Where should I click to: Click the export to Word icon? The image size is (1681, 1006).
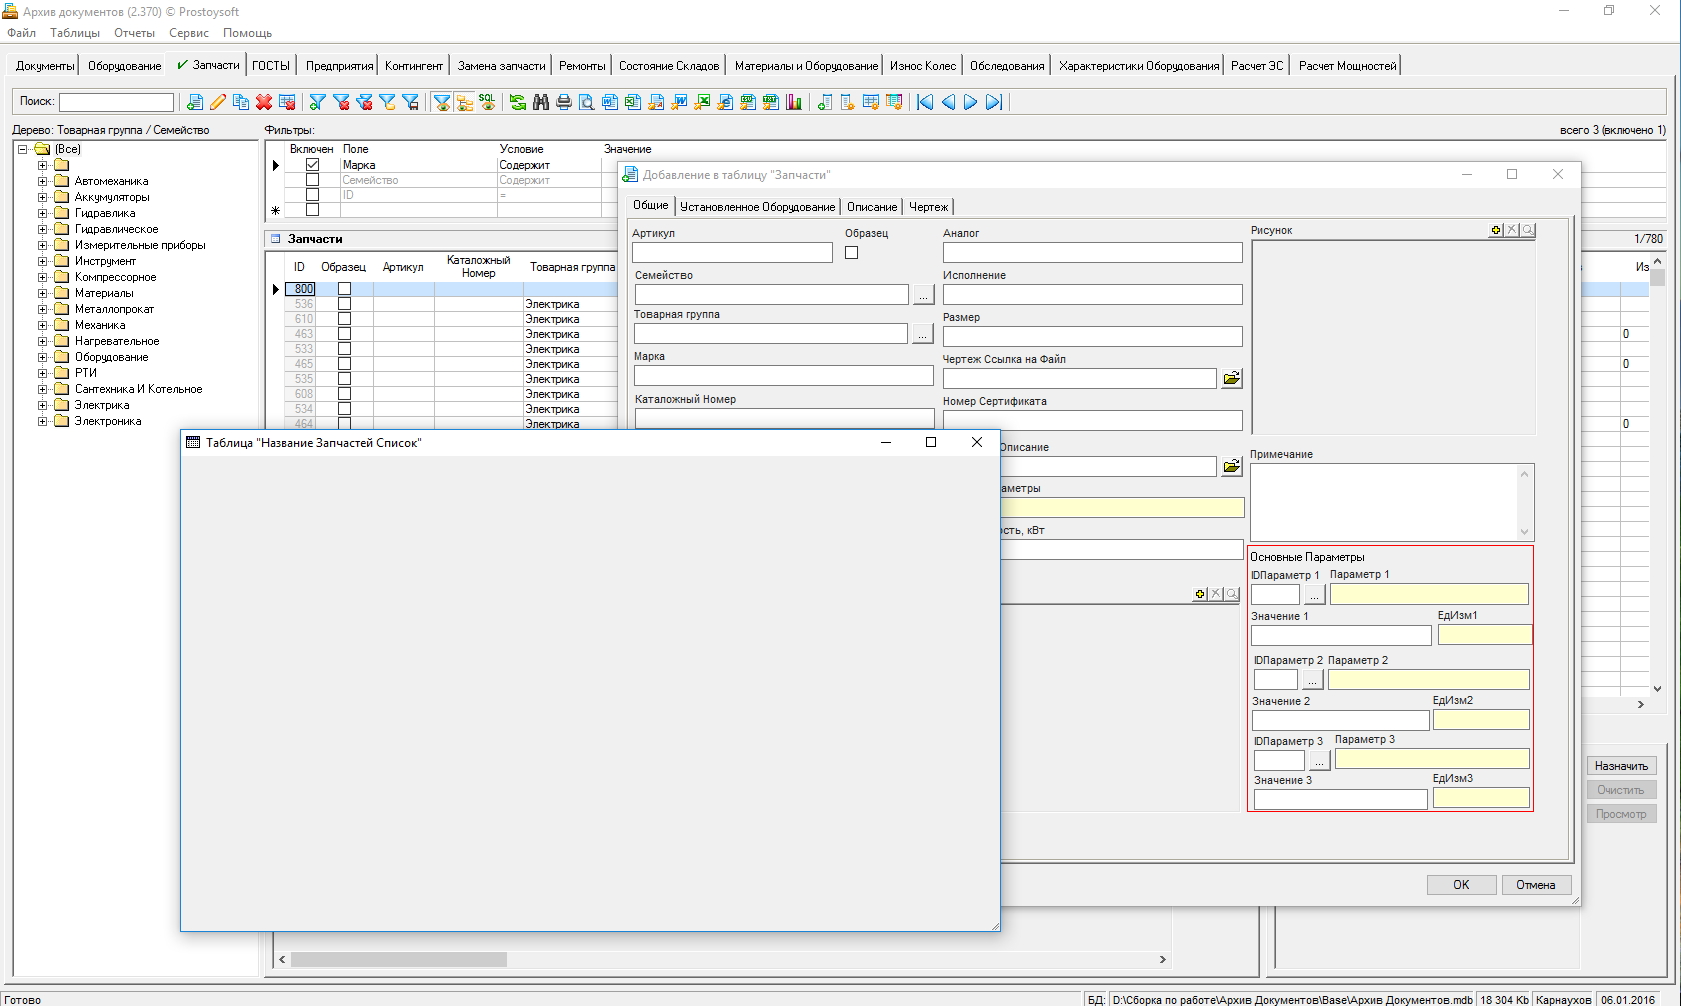tap(679, 102)
